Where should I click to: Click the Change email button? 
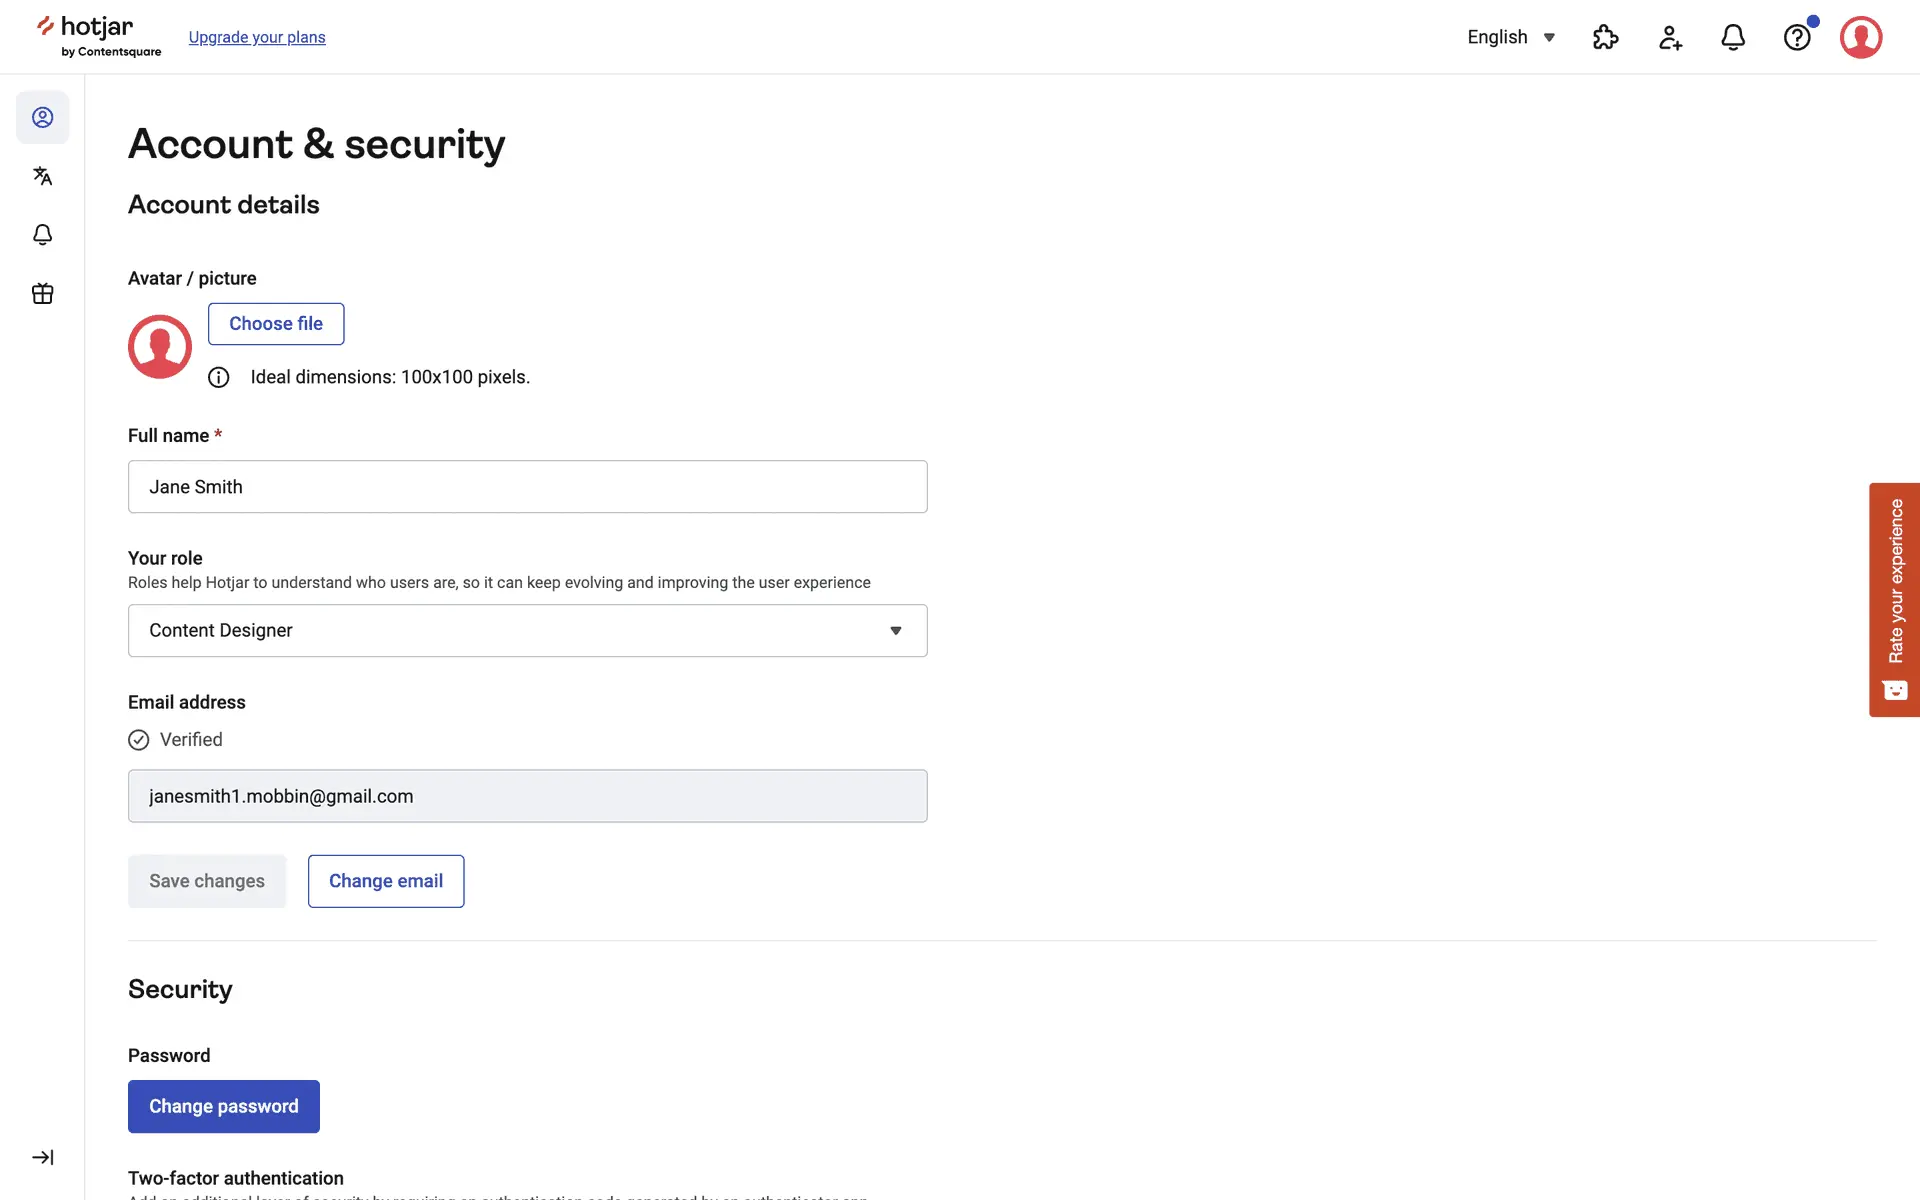tap(386, 881)
